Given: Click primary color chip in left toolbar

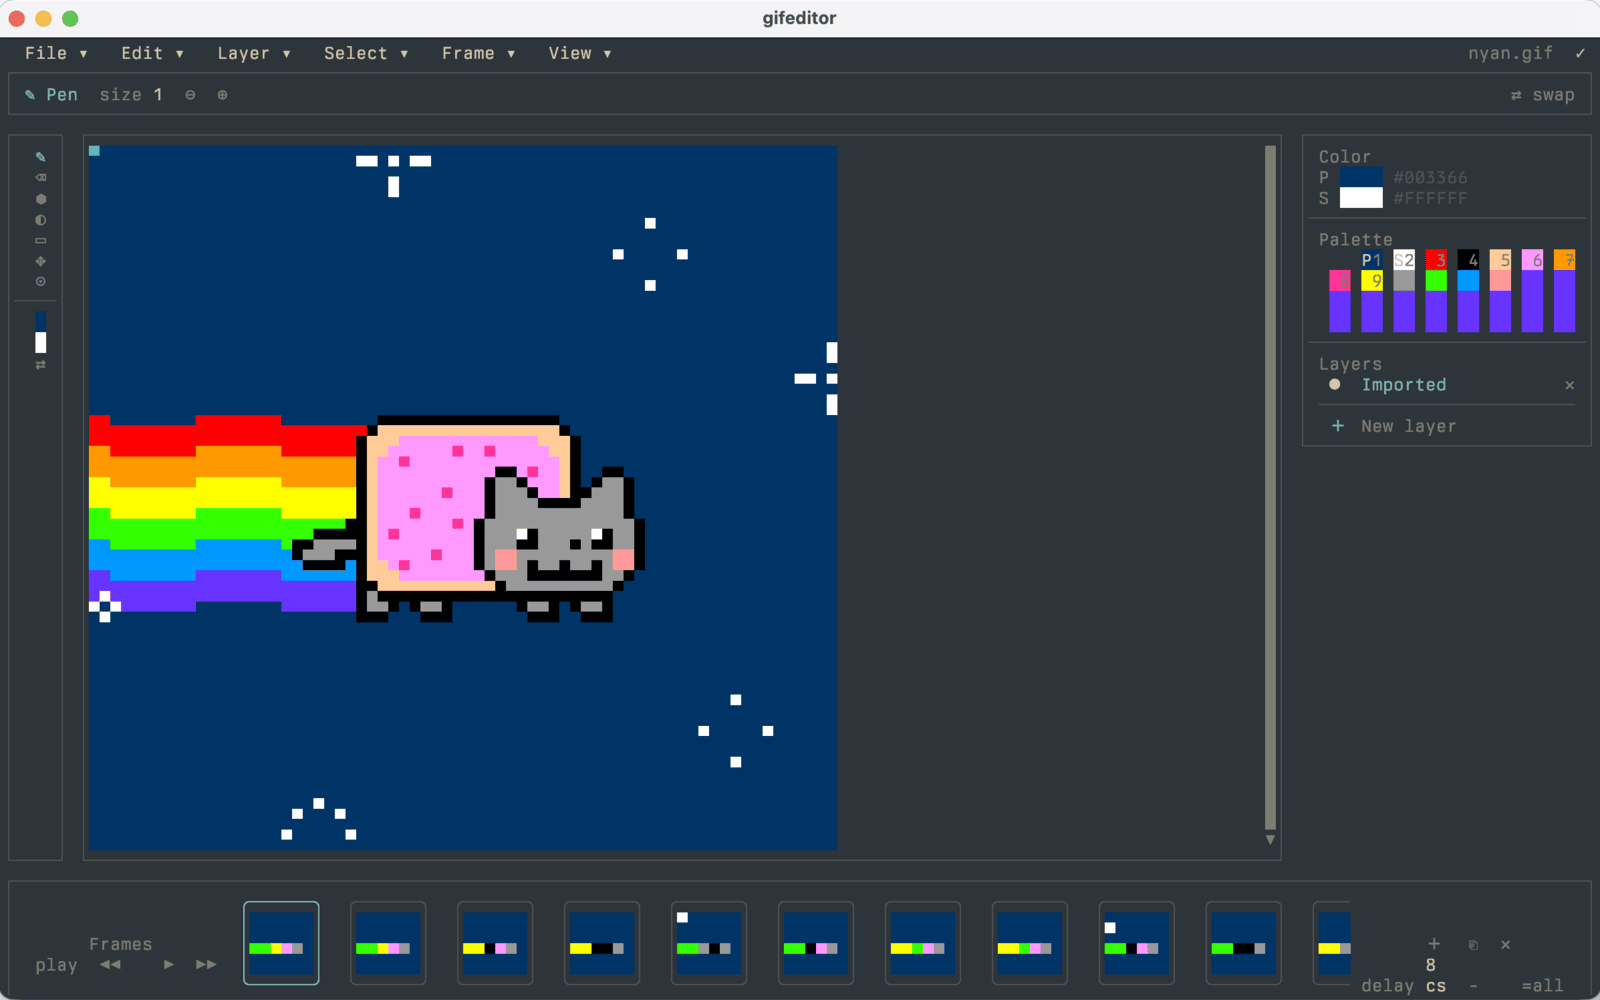Looking at the screenshot, I should point(40,322).
